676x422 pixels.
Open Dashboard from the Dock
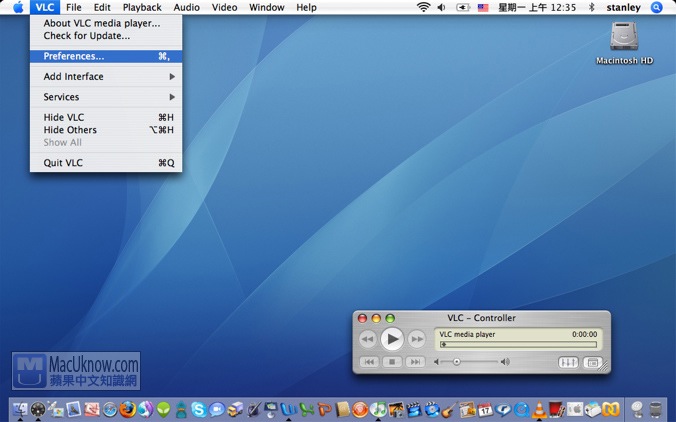click(x=38, y=409)
